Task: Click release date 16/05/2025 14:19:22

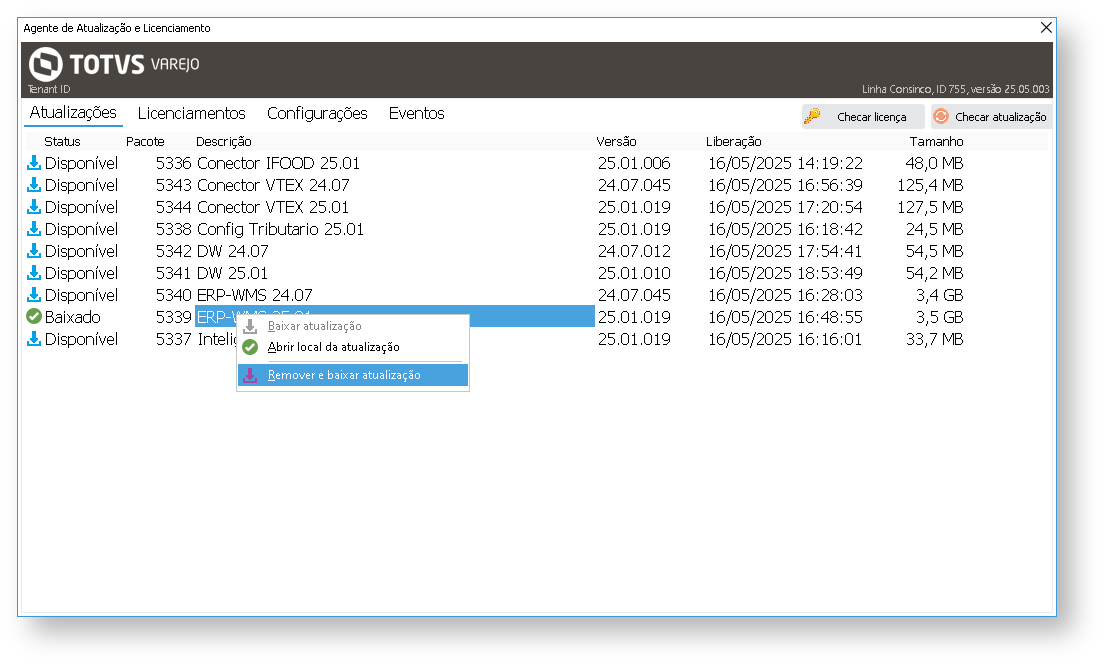Action: coord(785,163)
